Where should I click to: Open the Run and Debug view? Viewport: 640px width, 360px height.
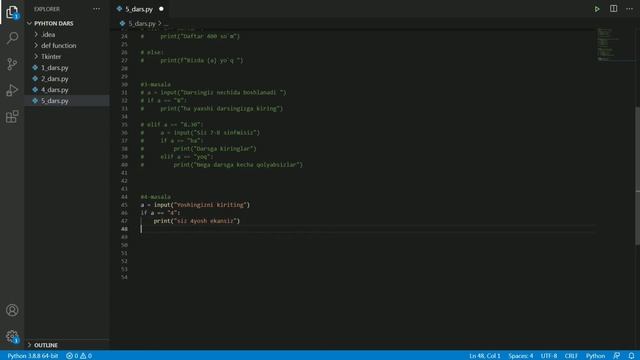click(12, 90)
